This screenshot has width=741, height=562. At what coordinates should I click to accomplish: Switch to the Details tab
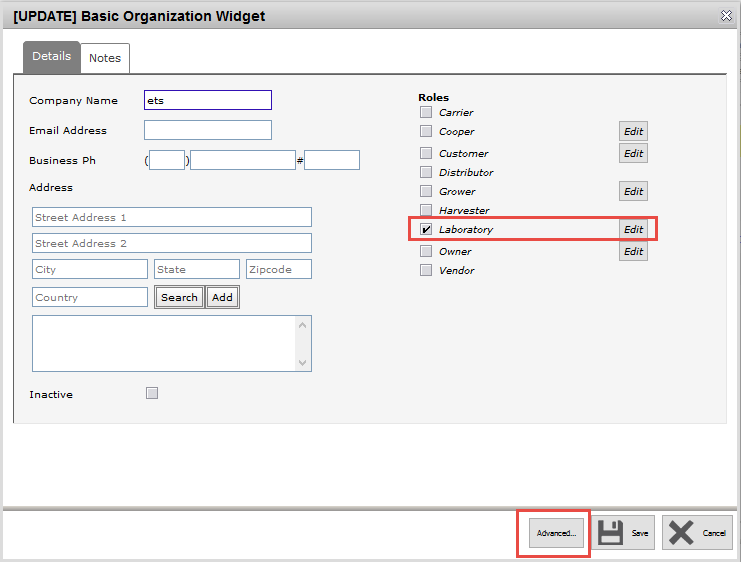point(52,57)
